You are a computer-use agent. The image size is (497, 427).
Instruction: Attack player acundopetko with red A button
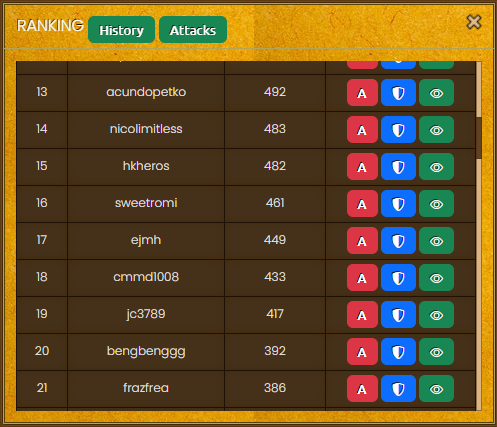coord(362,93)
